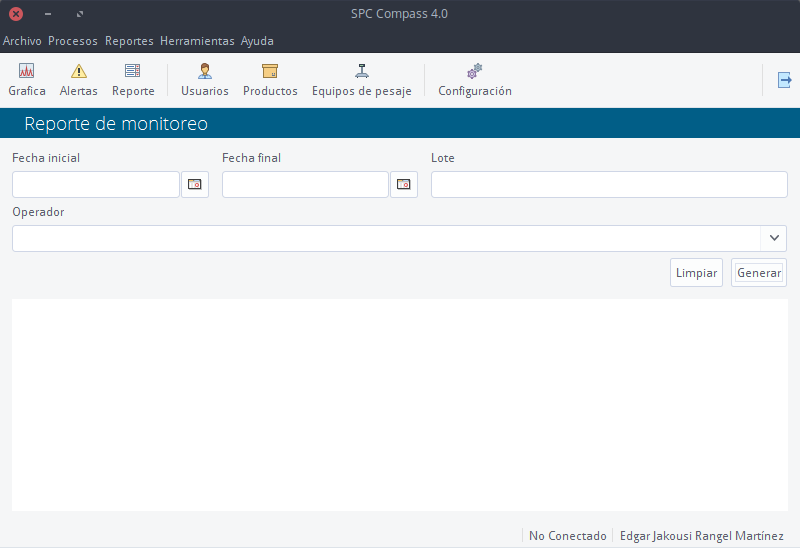The image size is (800, 548).
Task: Maximize the SPC Compass window
Action: [x=80, y=14]
